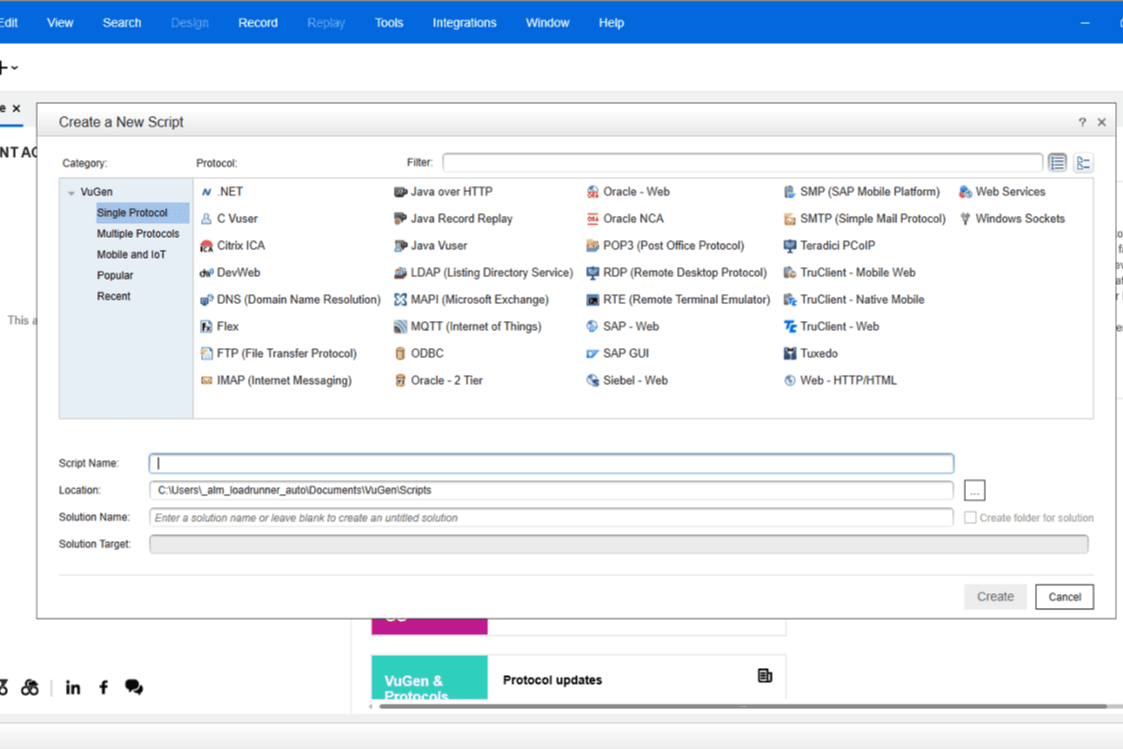The width and height of the screenshot is (1123, 749).
Task: Select the RDP (Remote Desktop Protocol) icon
Action: (x=592, y=273)
